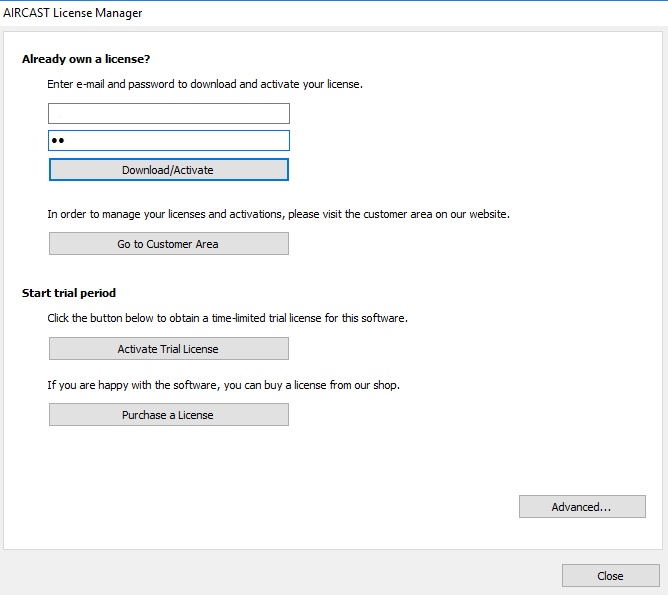Image resolution: width=668 pixels, height=595 pixels.
Task: Click the "obtain a time-limited trial license" text
Action: 227,318
